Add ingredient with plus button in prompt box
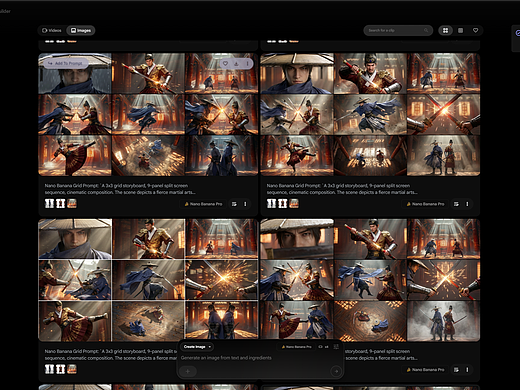520x390 pixels. (x=188, y=371)
